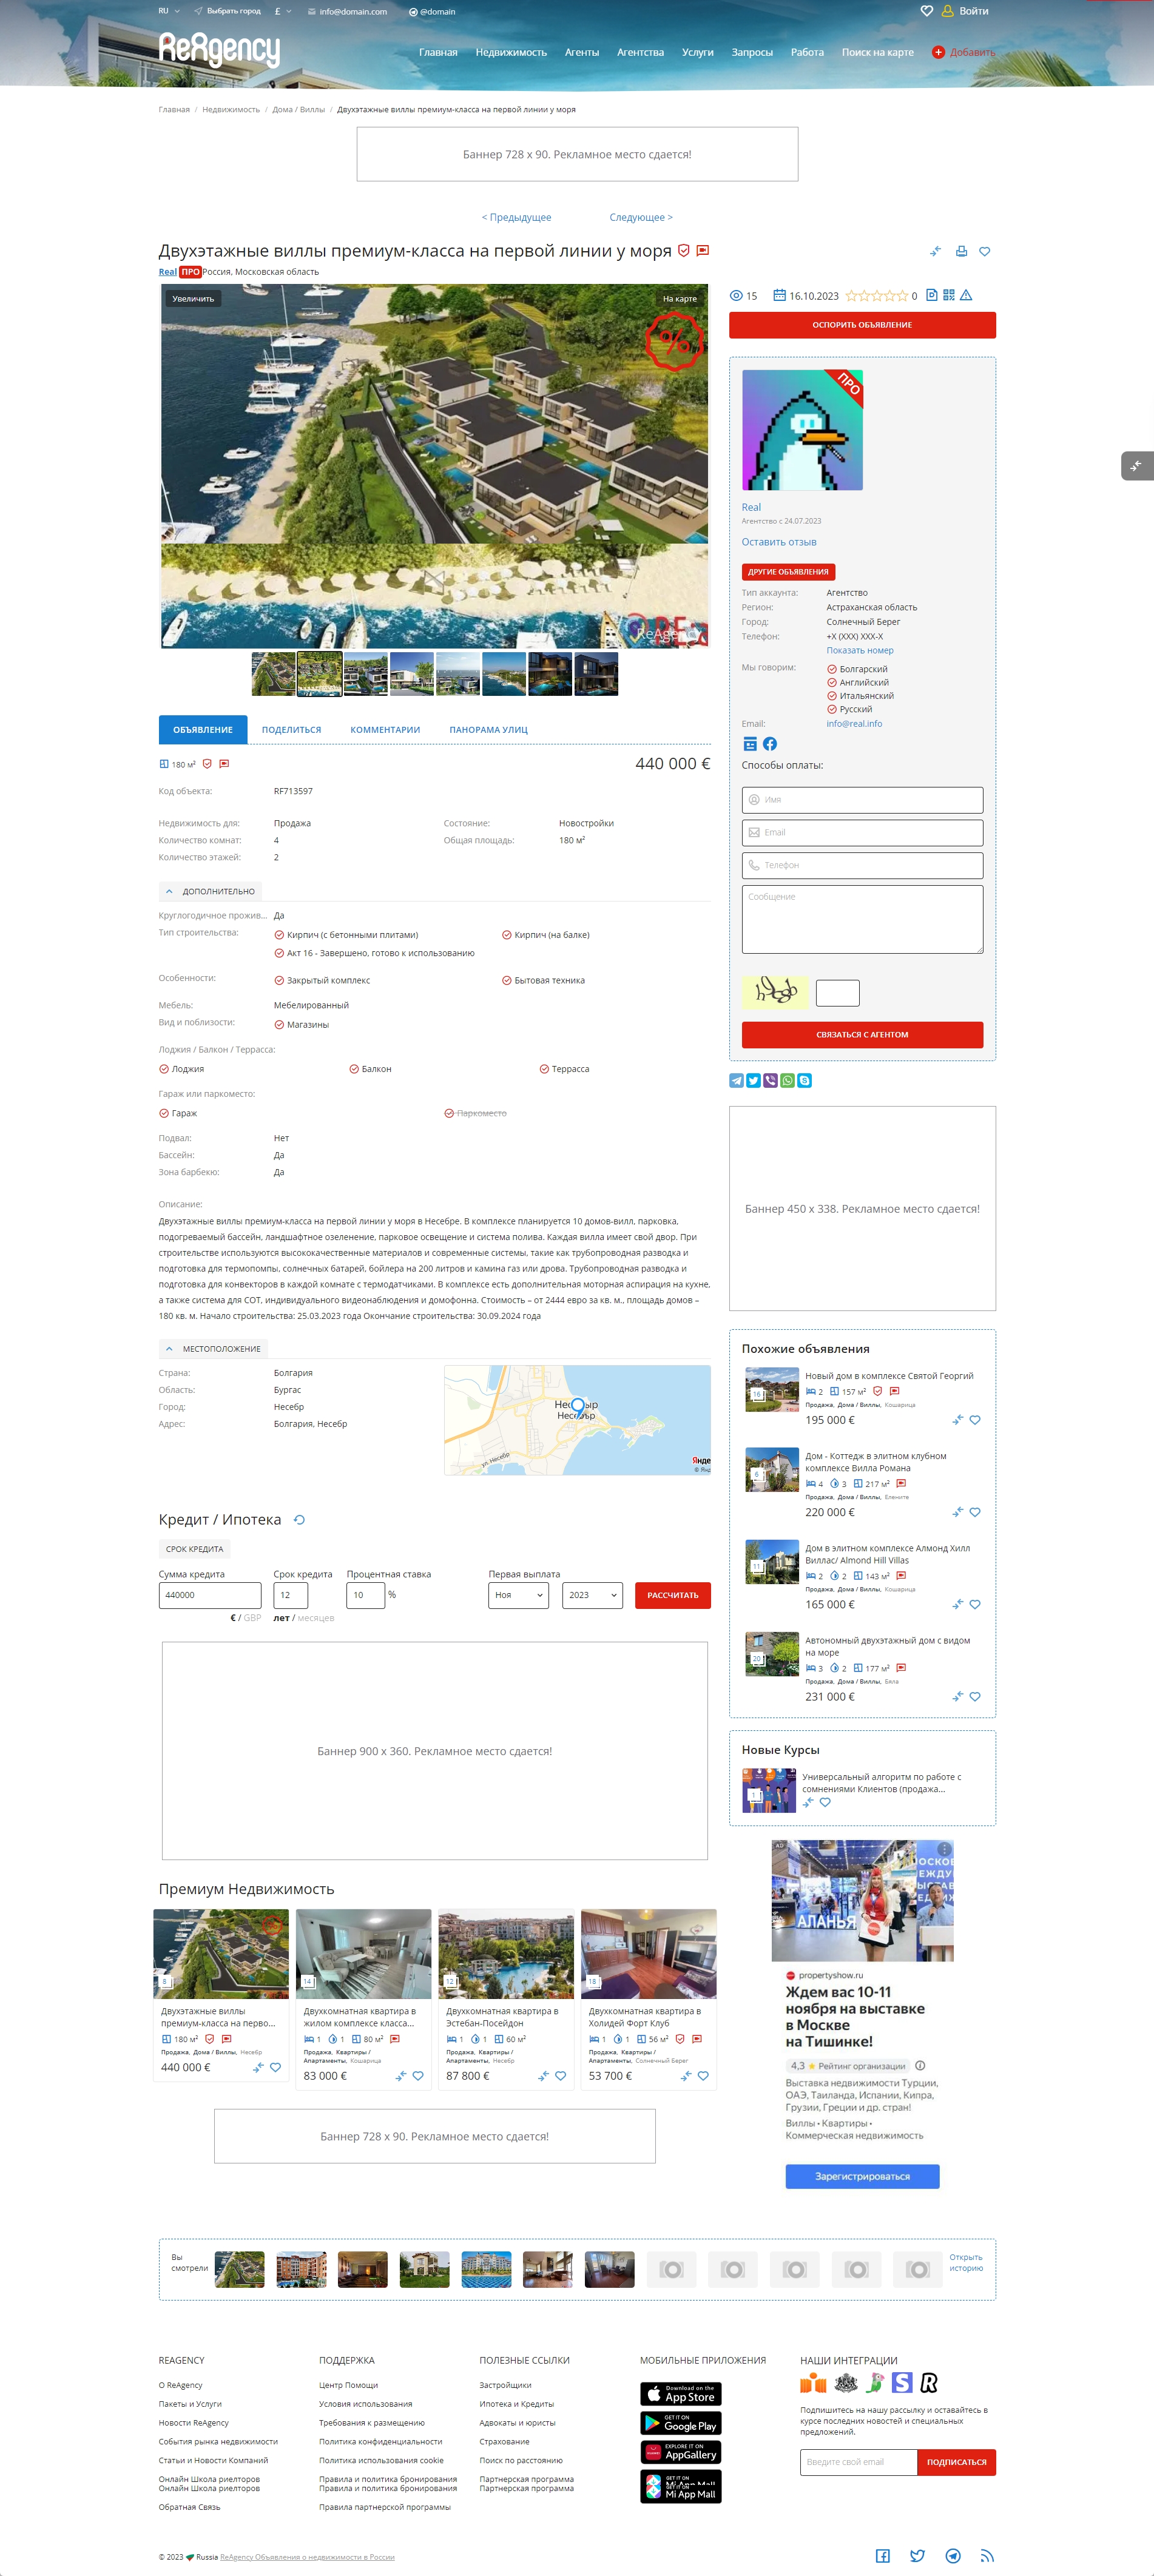The height and width of the screenshot is (2576, 1154).
Task: Open the QR code icon for this listing
Action: (949, 295)
